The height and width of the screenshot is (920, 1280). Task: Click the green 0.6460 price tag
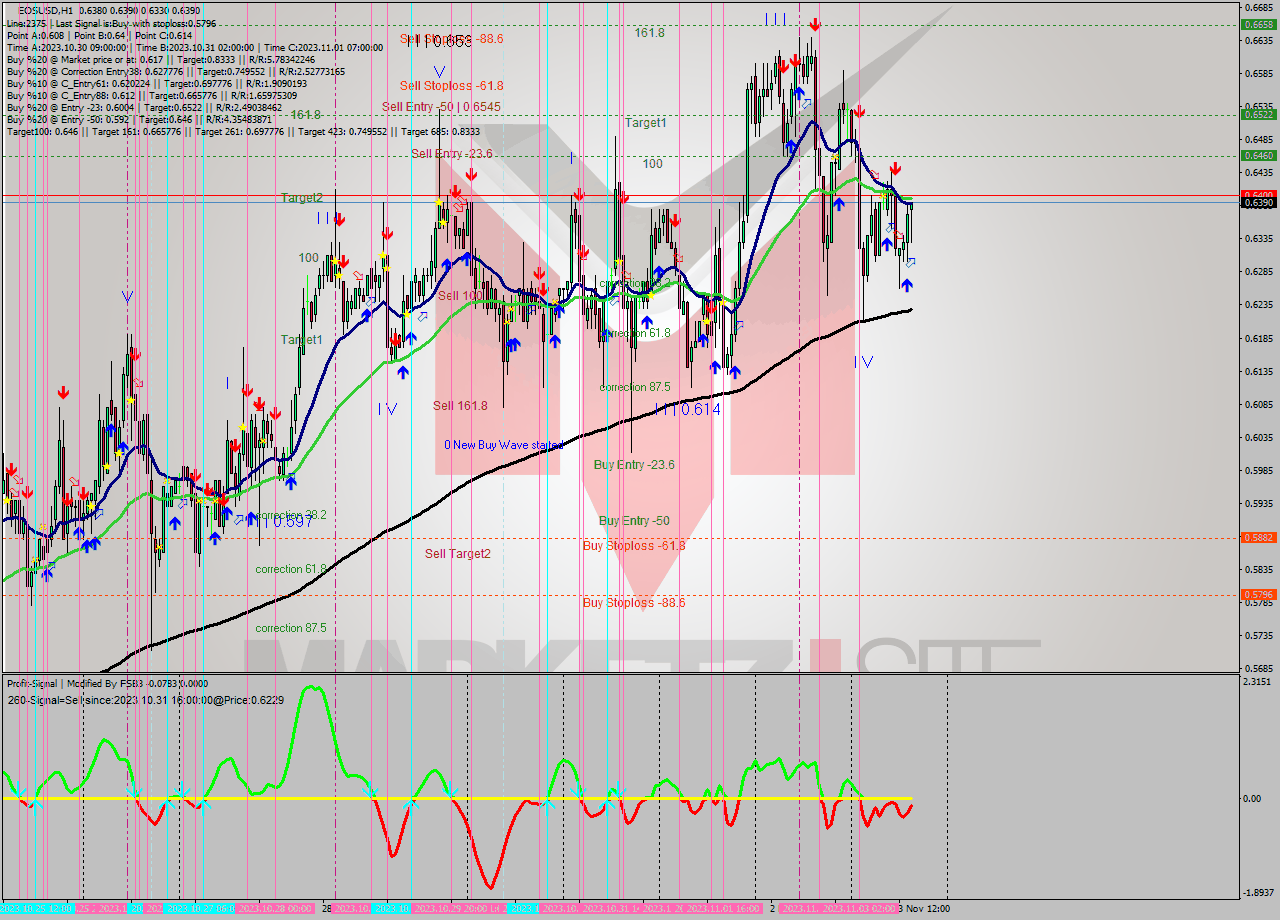[1257, 155]
